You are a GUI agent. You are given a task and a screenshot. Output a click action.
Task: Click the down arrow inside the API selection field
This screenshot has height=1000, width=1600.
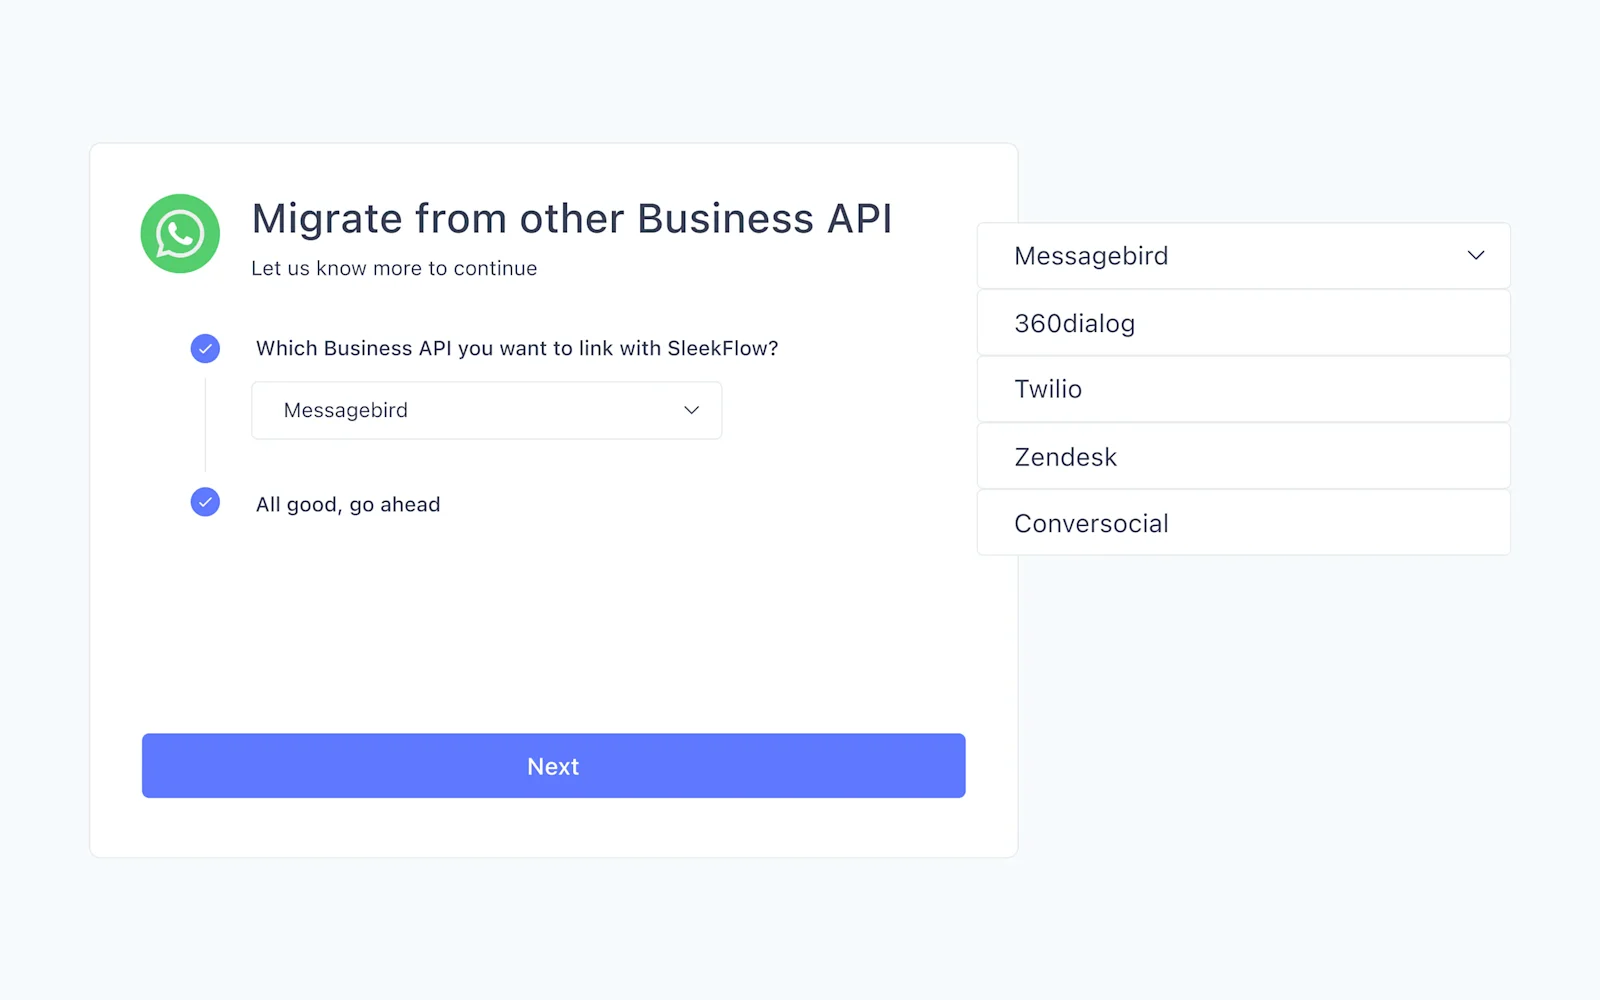[691, 410]
